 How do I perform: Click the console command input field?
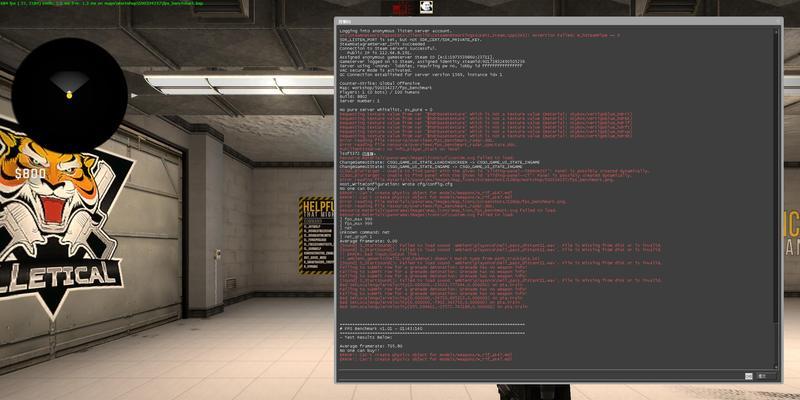pos(540,377)
